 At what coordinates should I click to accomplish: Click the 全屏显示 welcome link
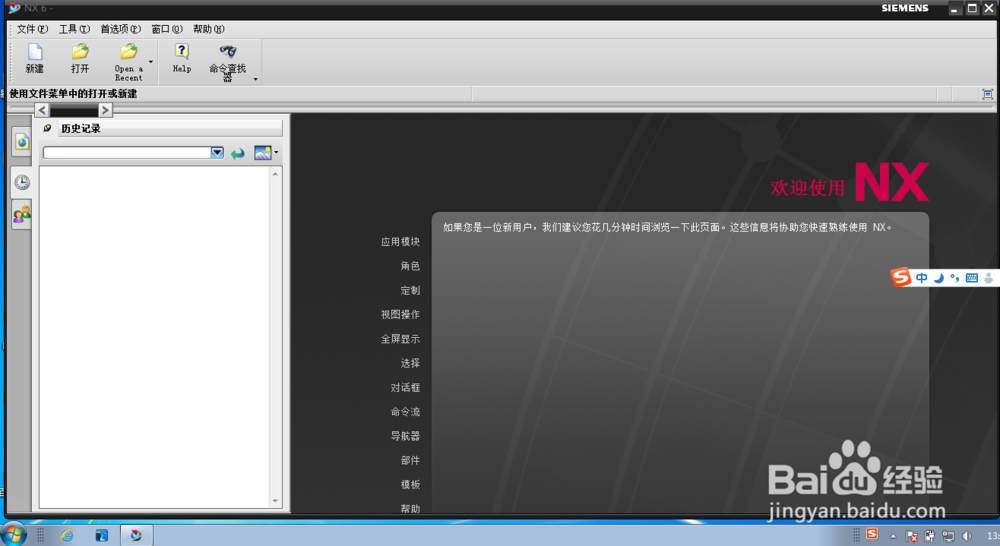(401, 339)
